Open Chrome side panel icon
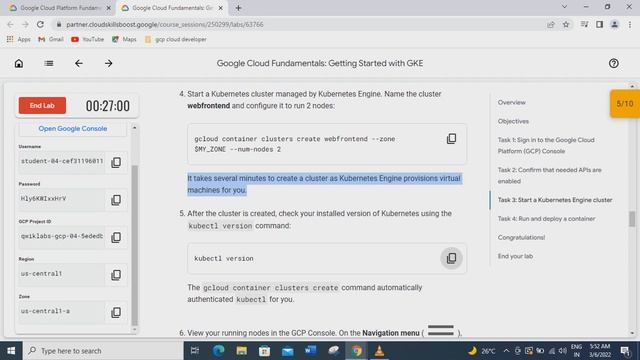This screenshot has width=640, height=360. click(x=600, y=24)
